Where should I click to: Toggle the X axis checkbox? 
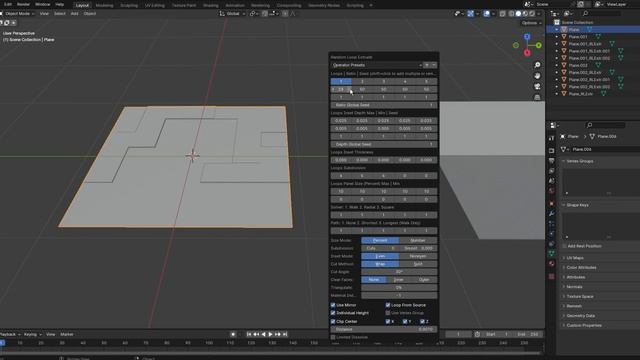[388, 322]
